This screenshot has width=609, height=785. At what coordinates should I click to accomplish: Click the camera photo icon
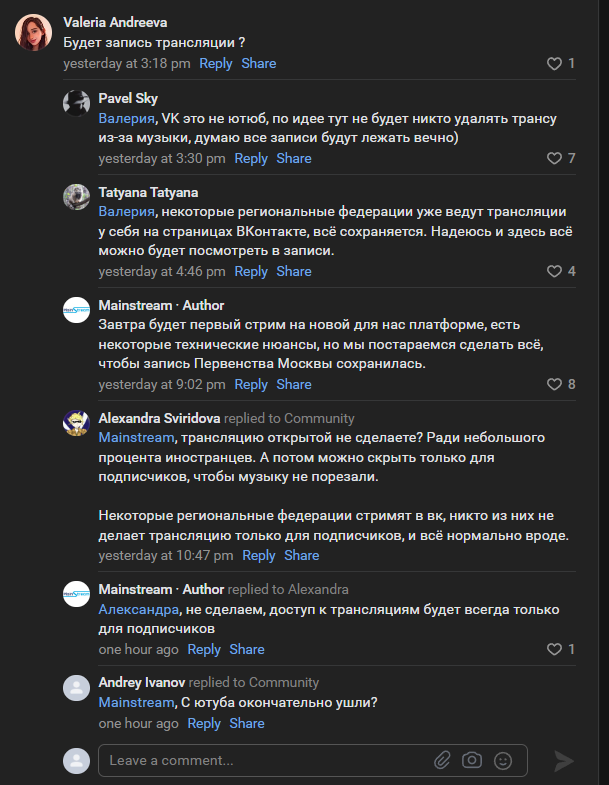click(472, 761)
